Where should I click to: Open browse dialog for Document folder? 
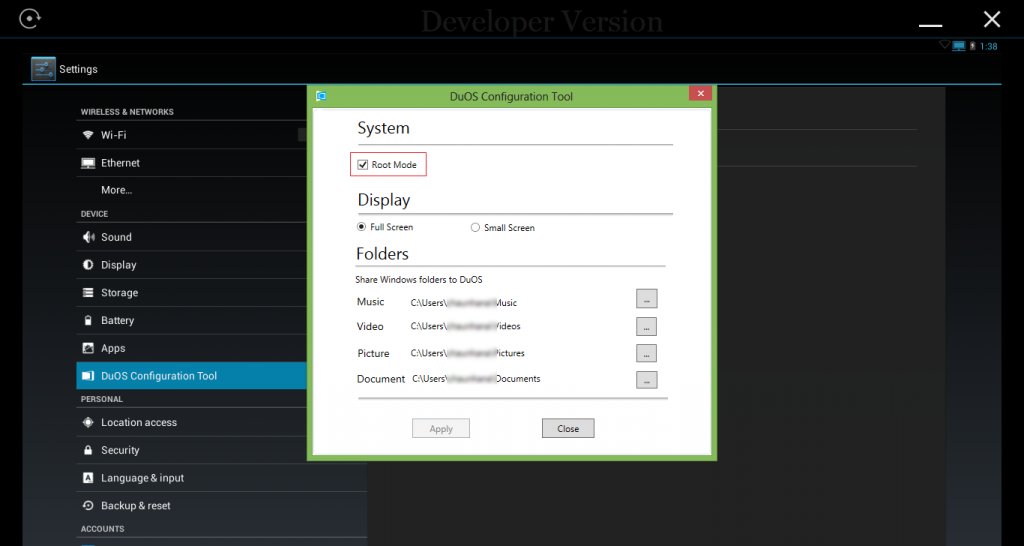(646, 379)
